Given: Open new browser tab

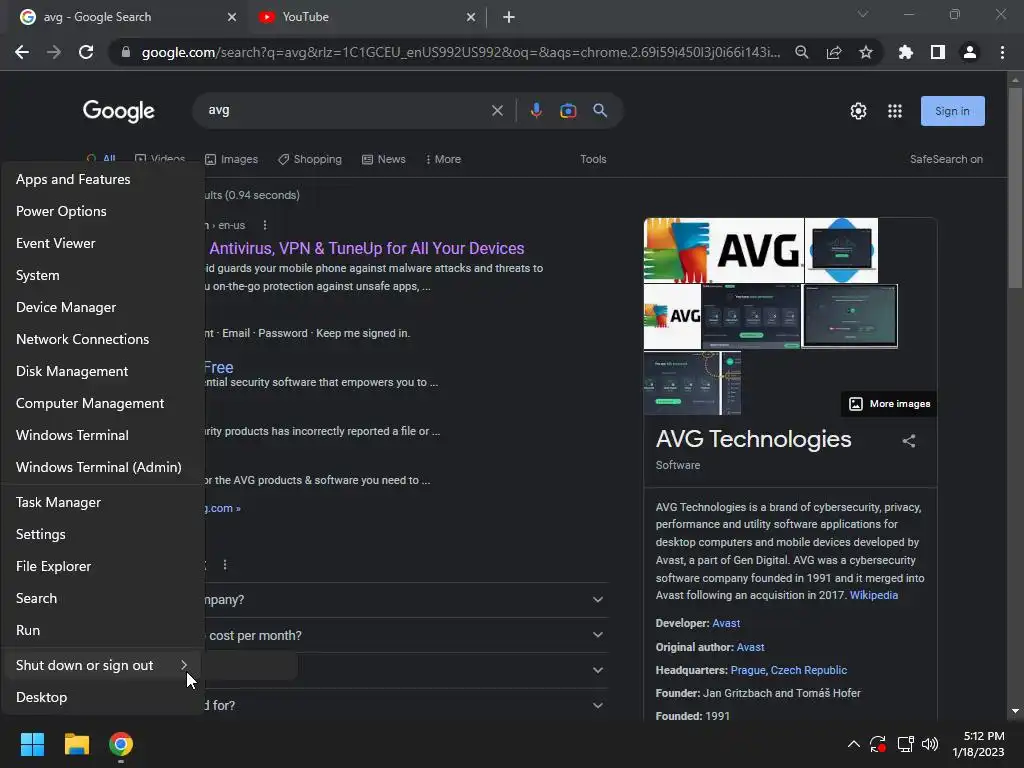Looking at the screenshot, I should point(509,17).
